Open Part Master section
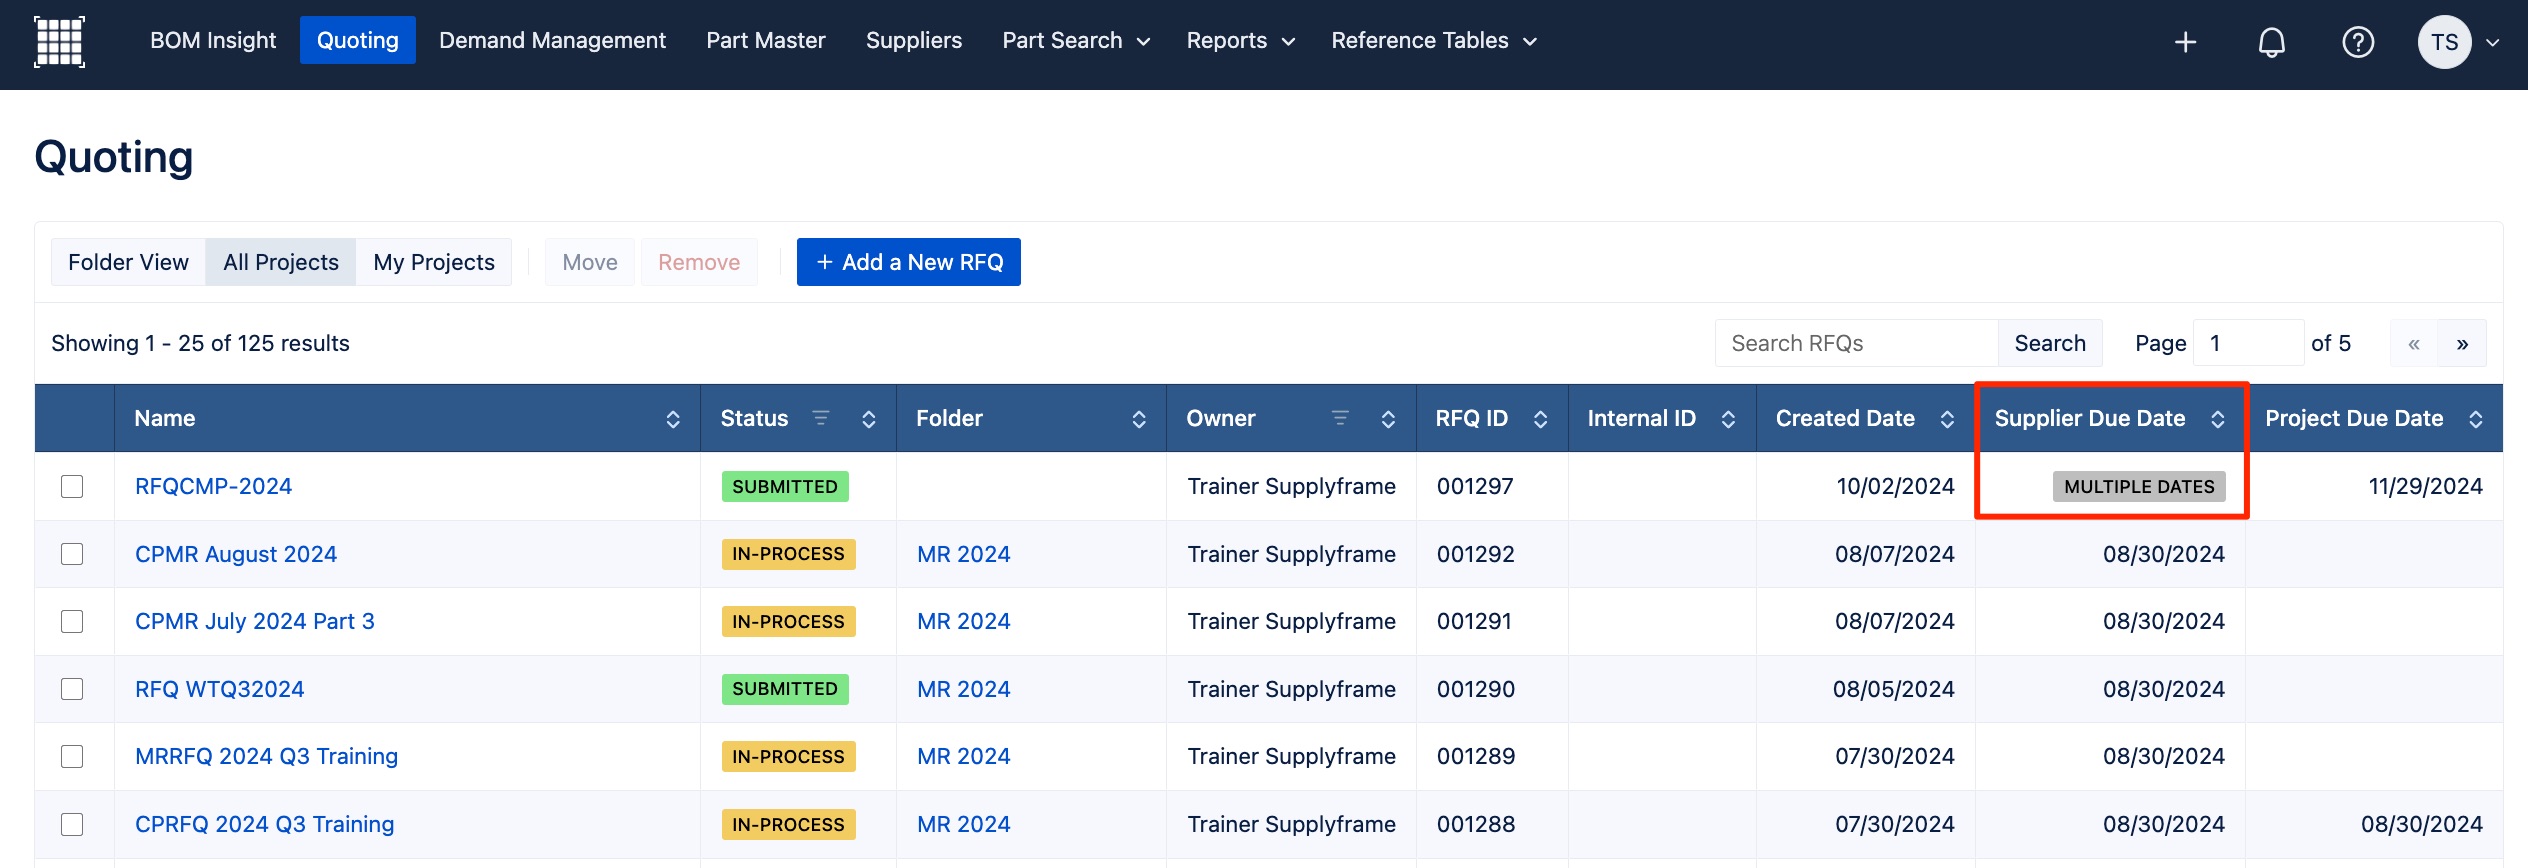Viewport: 2528px width, 868px height. coord(766,40)
